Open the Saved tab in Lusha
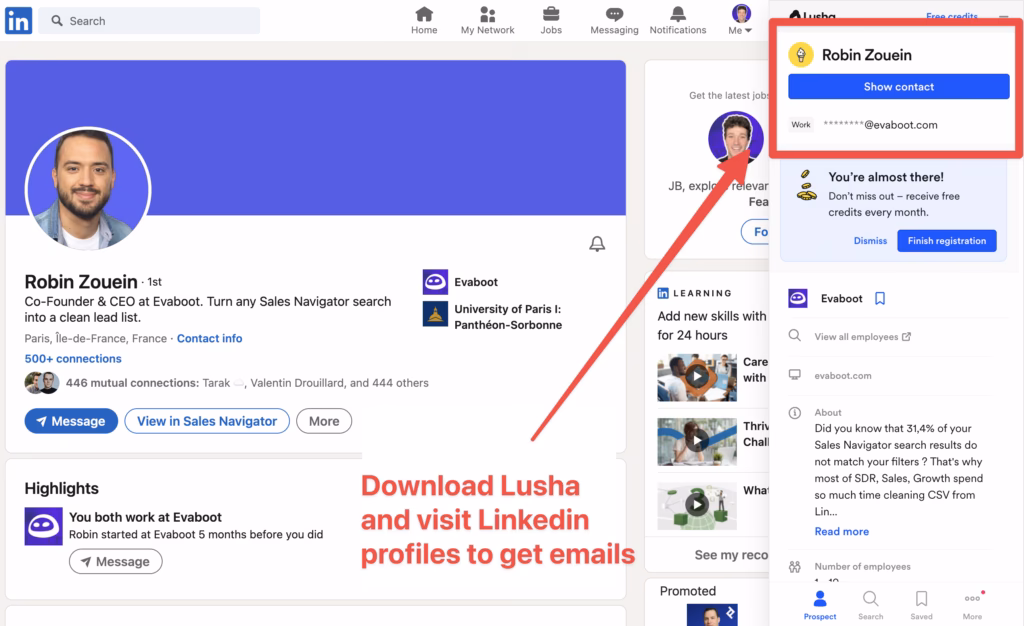The image size is (1024, 626). [x=921, y=605]
